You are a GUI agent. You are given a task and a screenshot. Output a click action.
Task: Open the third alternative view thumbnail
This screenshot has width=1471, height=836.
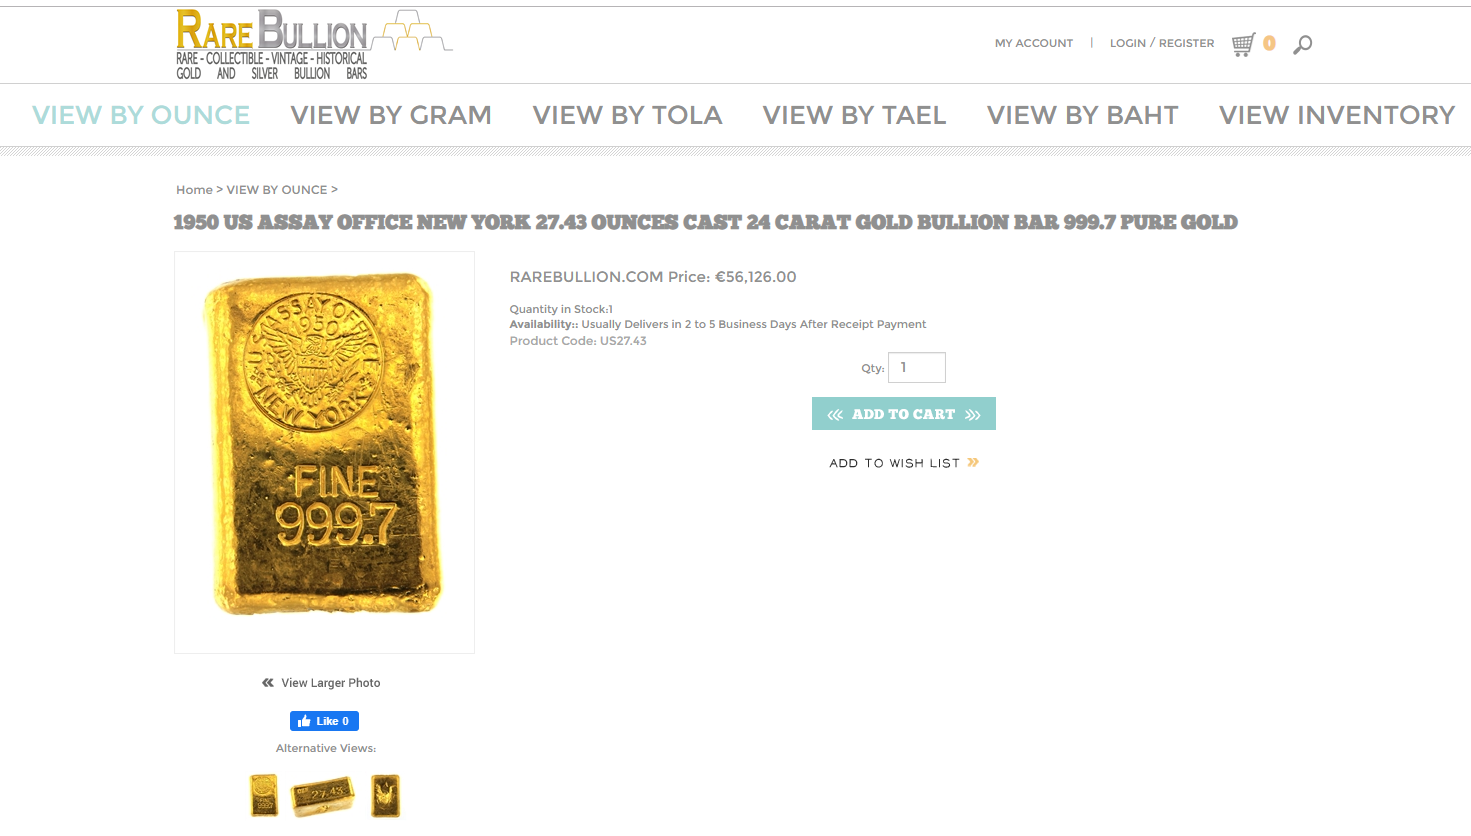pyautogui.click(x=385, y=796)
